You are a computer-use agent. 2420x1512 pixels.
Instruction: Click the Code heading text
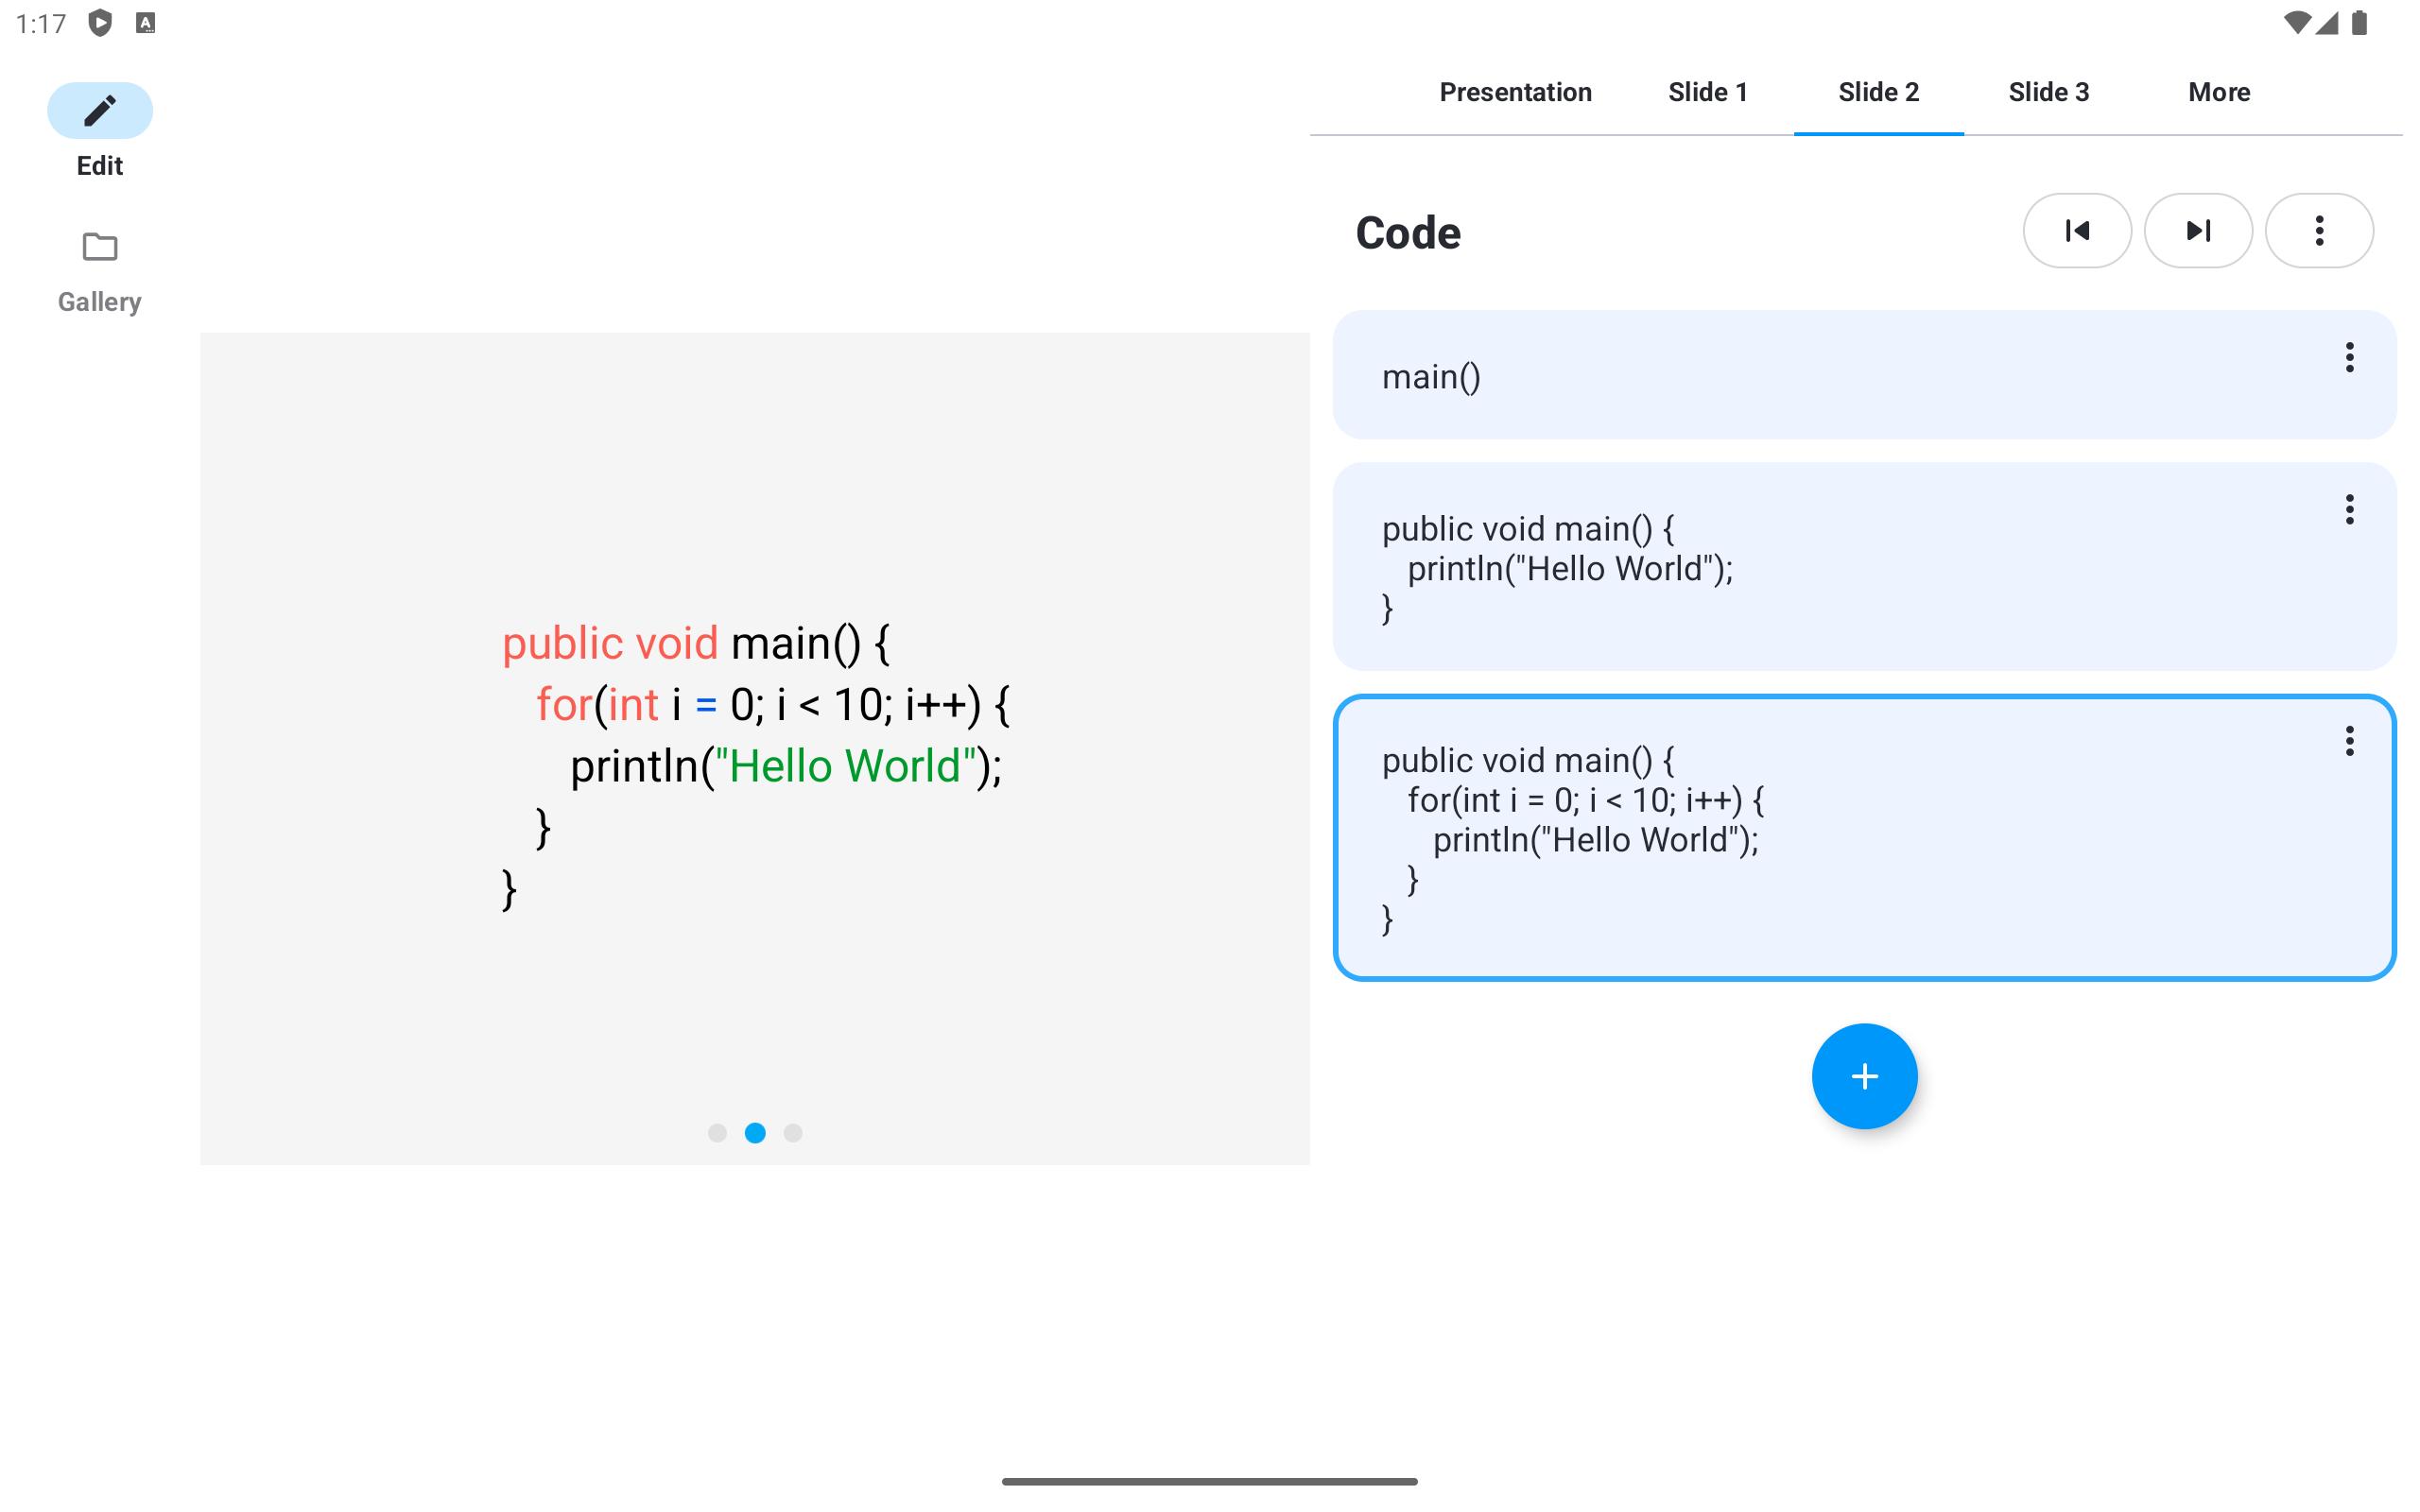(x=1408, y=233)
